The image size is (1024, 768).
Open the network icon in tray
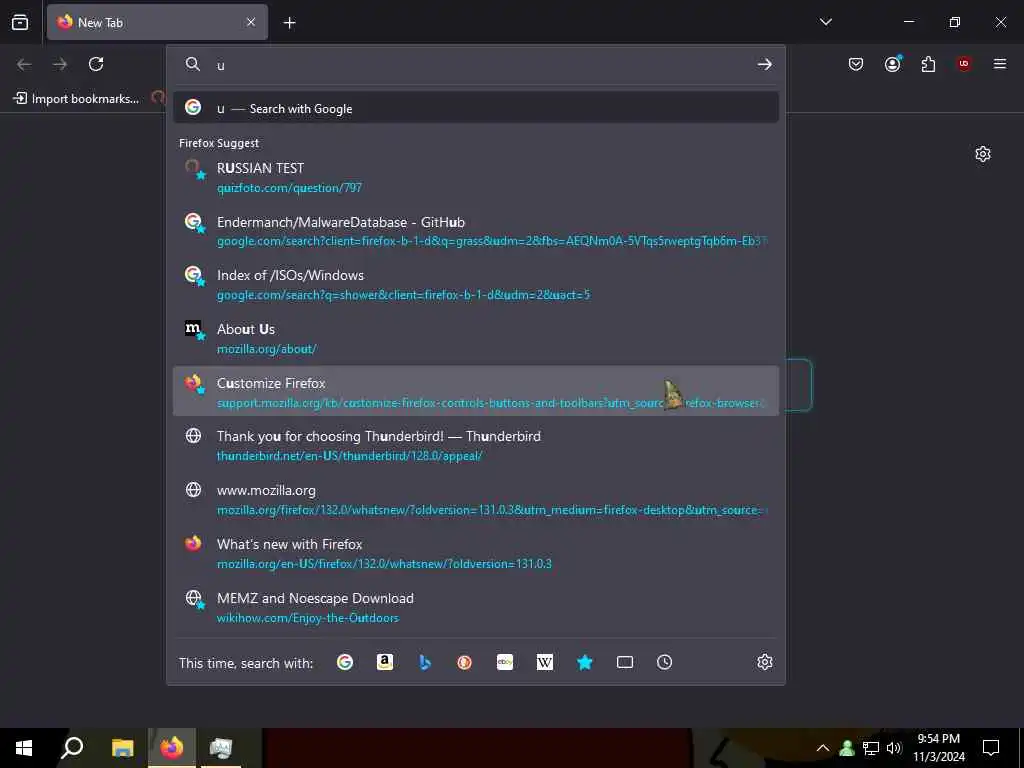[x=871, y=748]
